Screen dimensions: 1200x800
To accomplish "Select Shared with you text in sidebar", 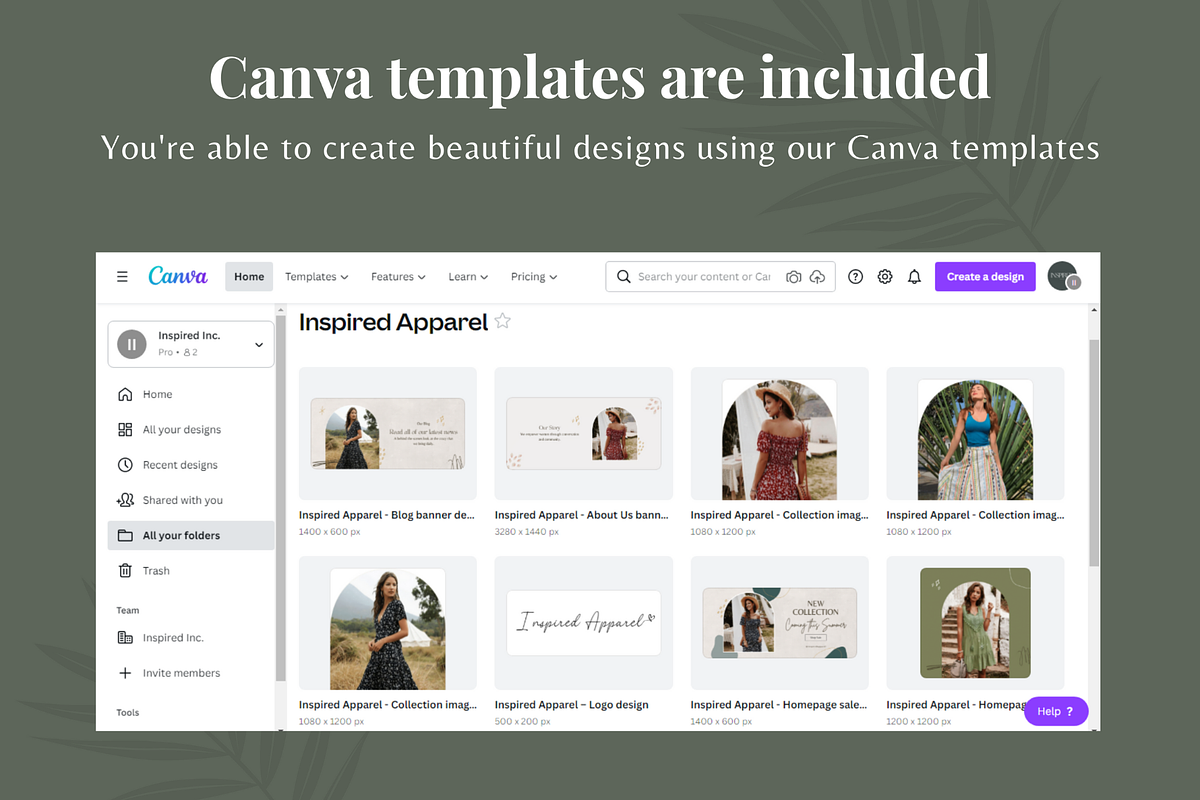I will point(183,500).
